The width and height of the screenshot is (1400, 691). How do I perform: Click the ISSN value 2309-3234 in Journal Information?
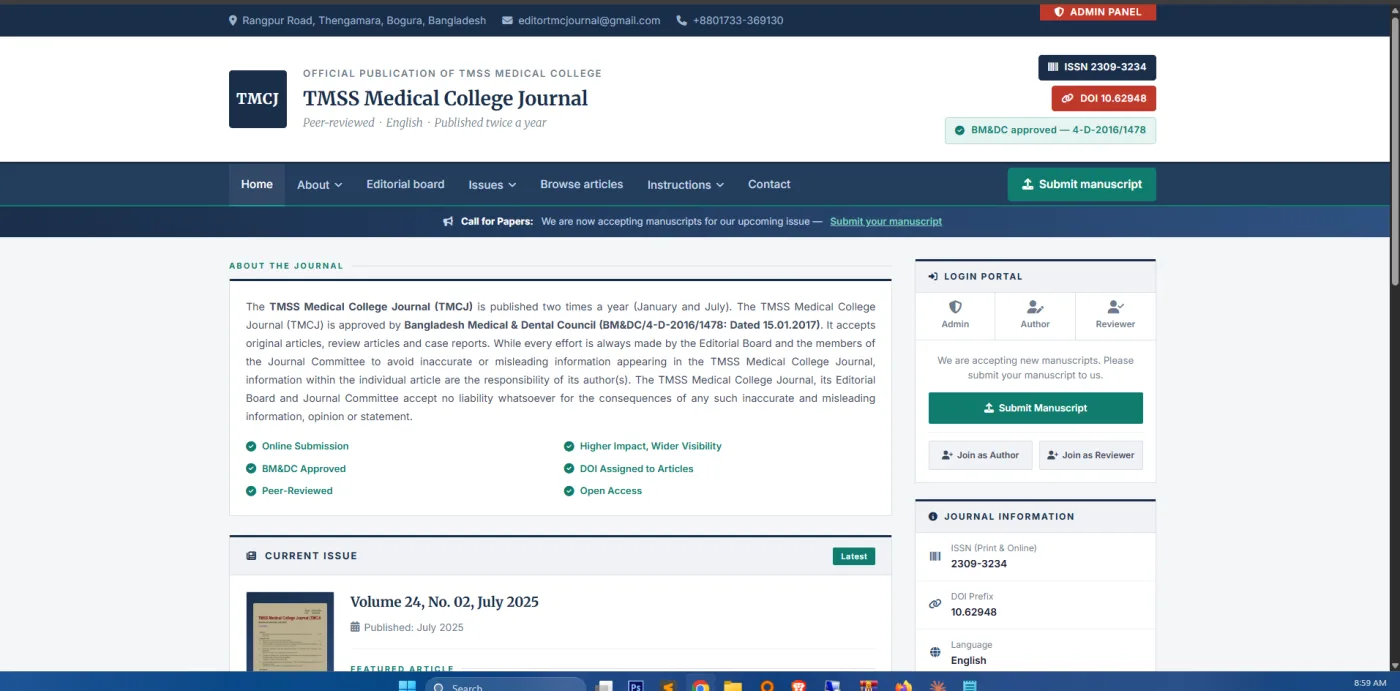979,564
